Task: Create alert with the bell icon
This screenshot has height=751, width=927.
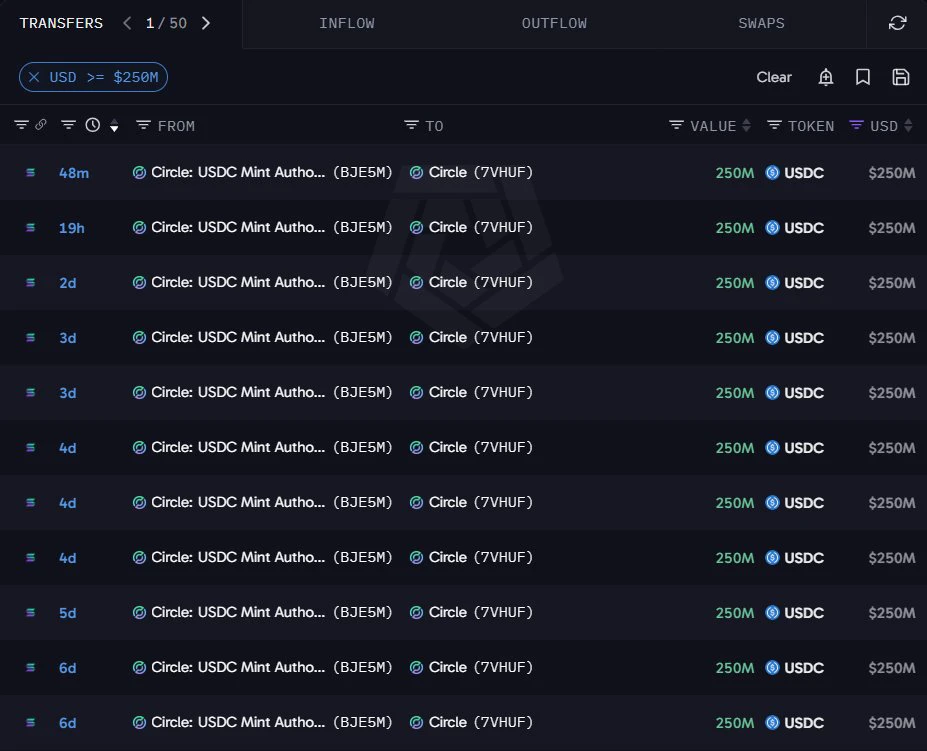Action: [x=826, y=77]
